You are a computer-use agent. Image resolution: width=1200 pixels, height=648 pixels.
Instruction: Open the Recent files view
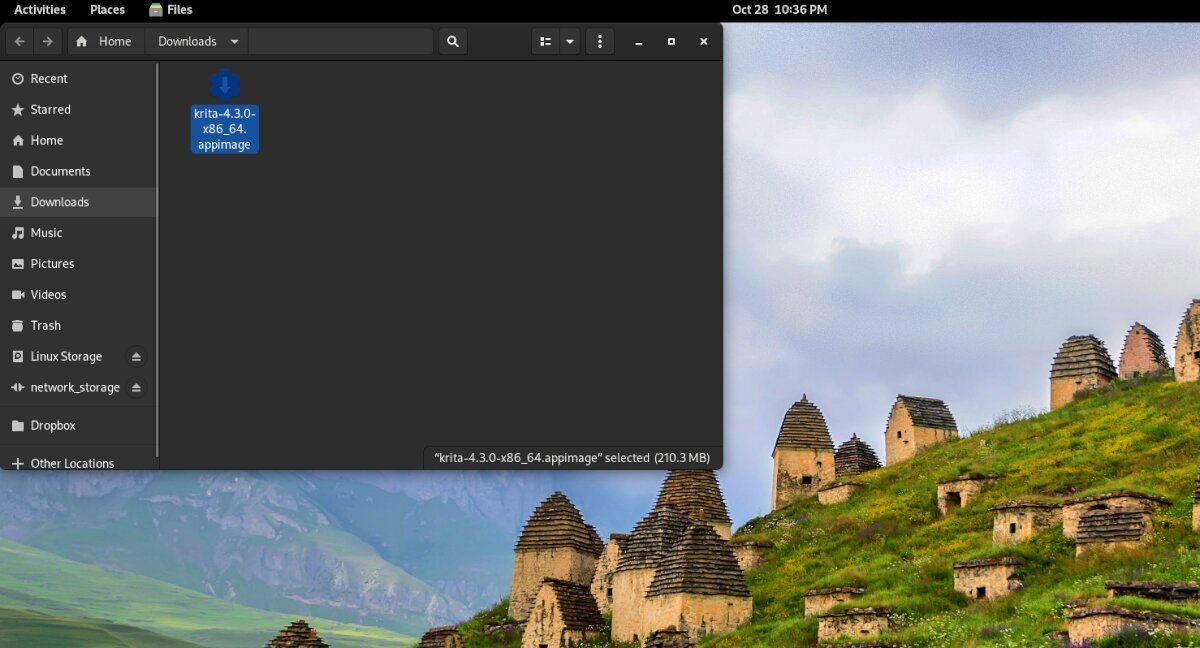click(50, 78)
